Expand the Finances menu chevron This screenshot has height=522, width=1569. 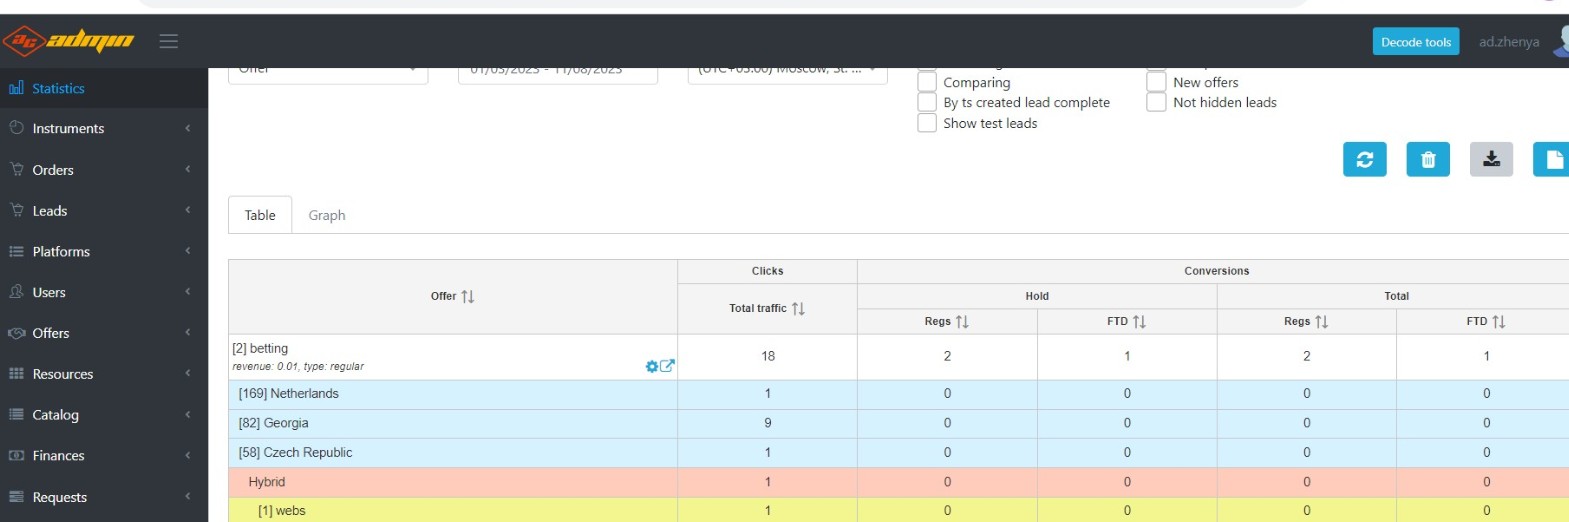[x=187, y=455]
